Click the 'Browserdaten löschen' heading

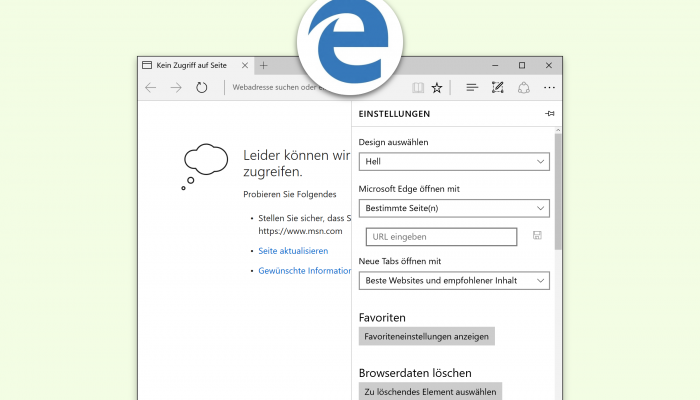point(415,373)
